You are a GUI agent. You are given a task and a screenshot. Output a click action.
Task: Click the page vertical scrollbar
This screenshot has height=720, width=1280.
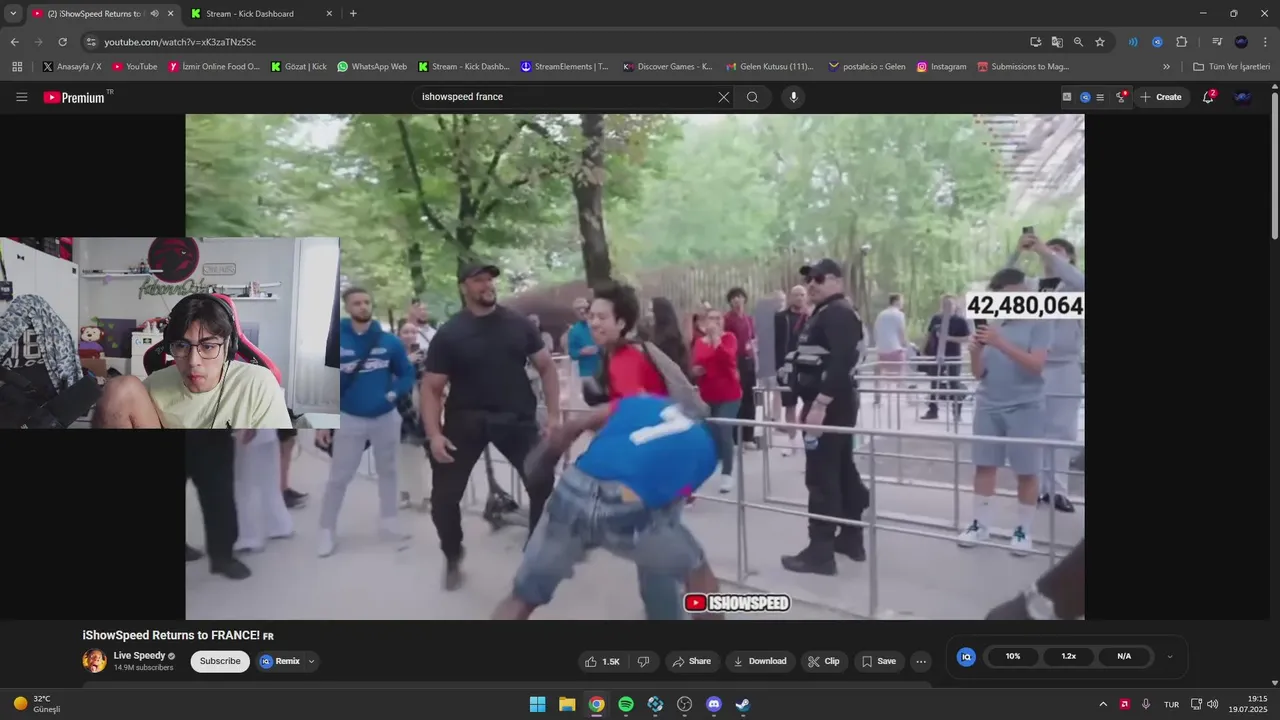pyautogui.click(x=1275, y=165)
